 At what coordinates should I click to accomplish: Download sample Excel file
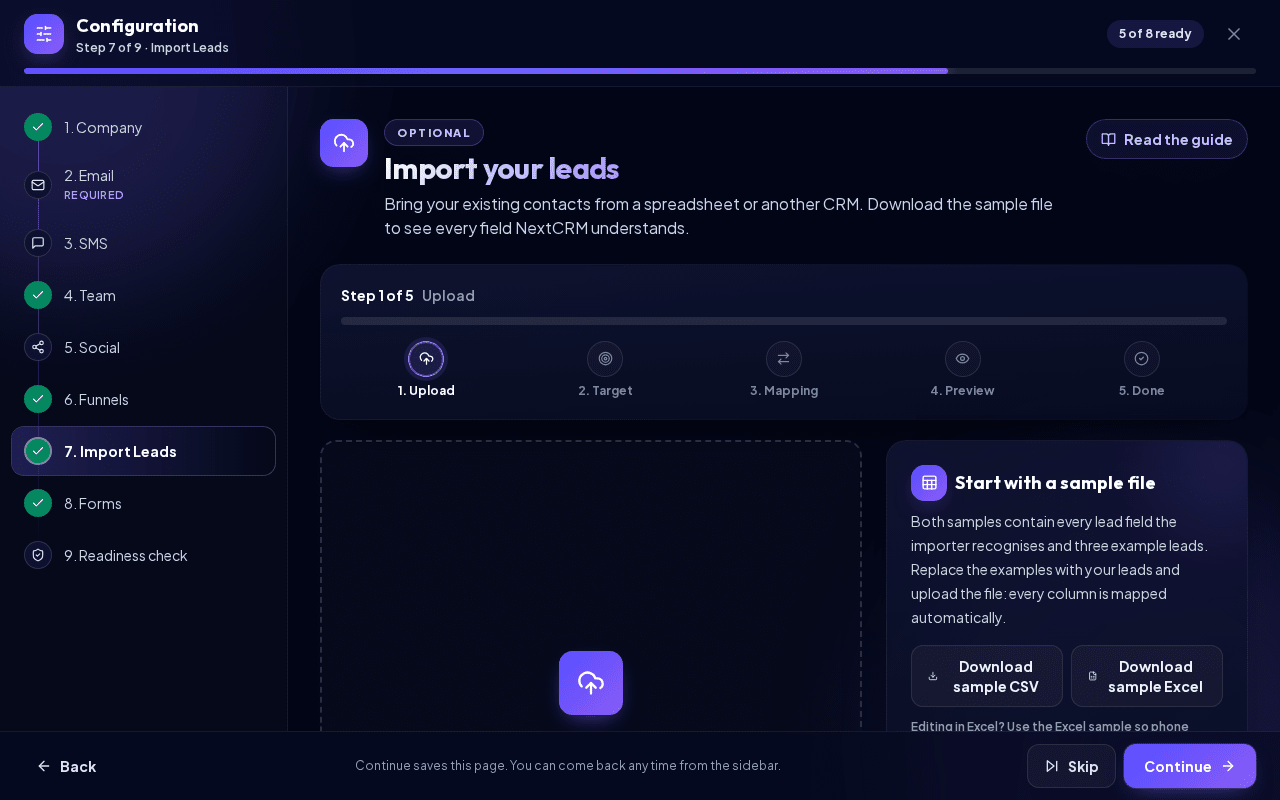(1146, 676)
